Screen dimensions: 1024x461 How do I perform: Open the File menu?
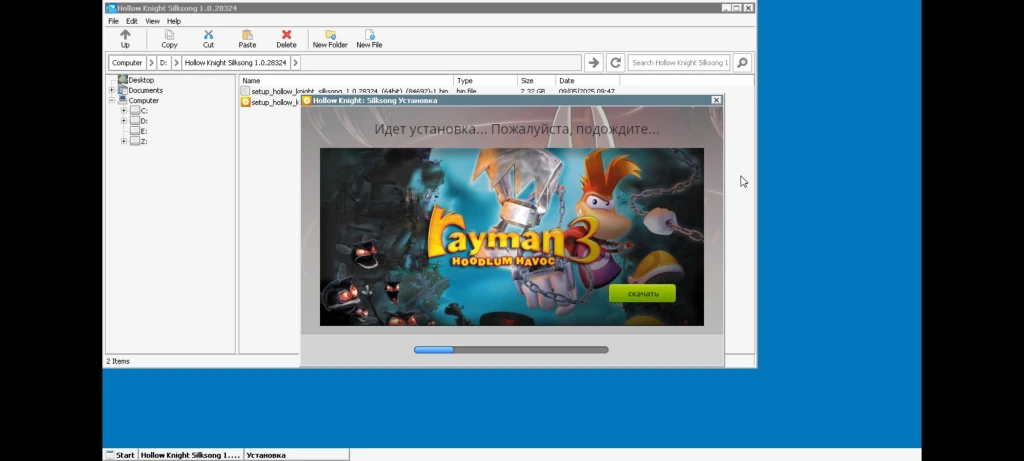(113, 21)
